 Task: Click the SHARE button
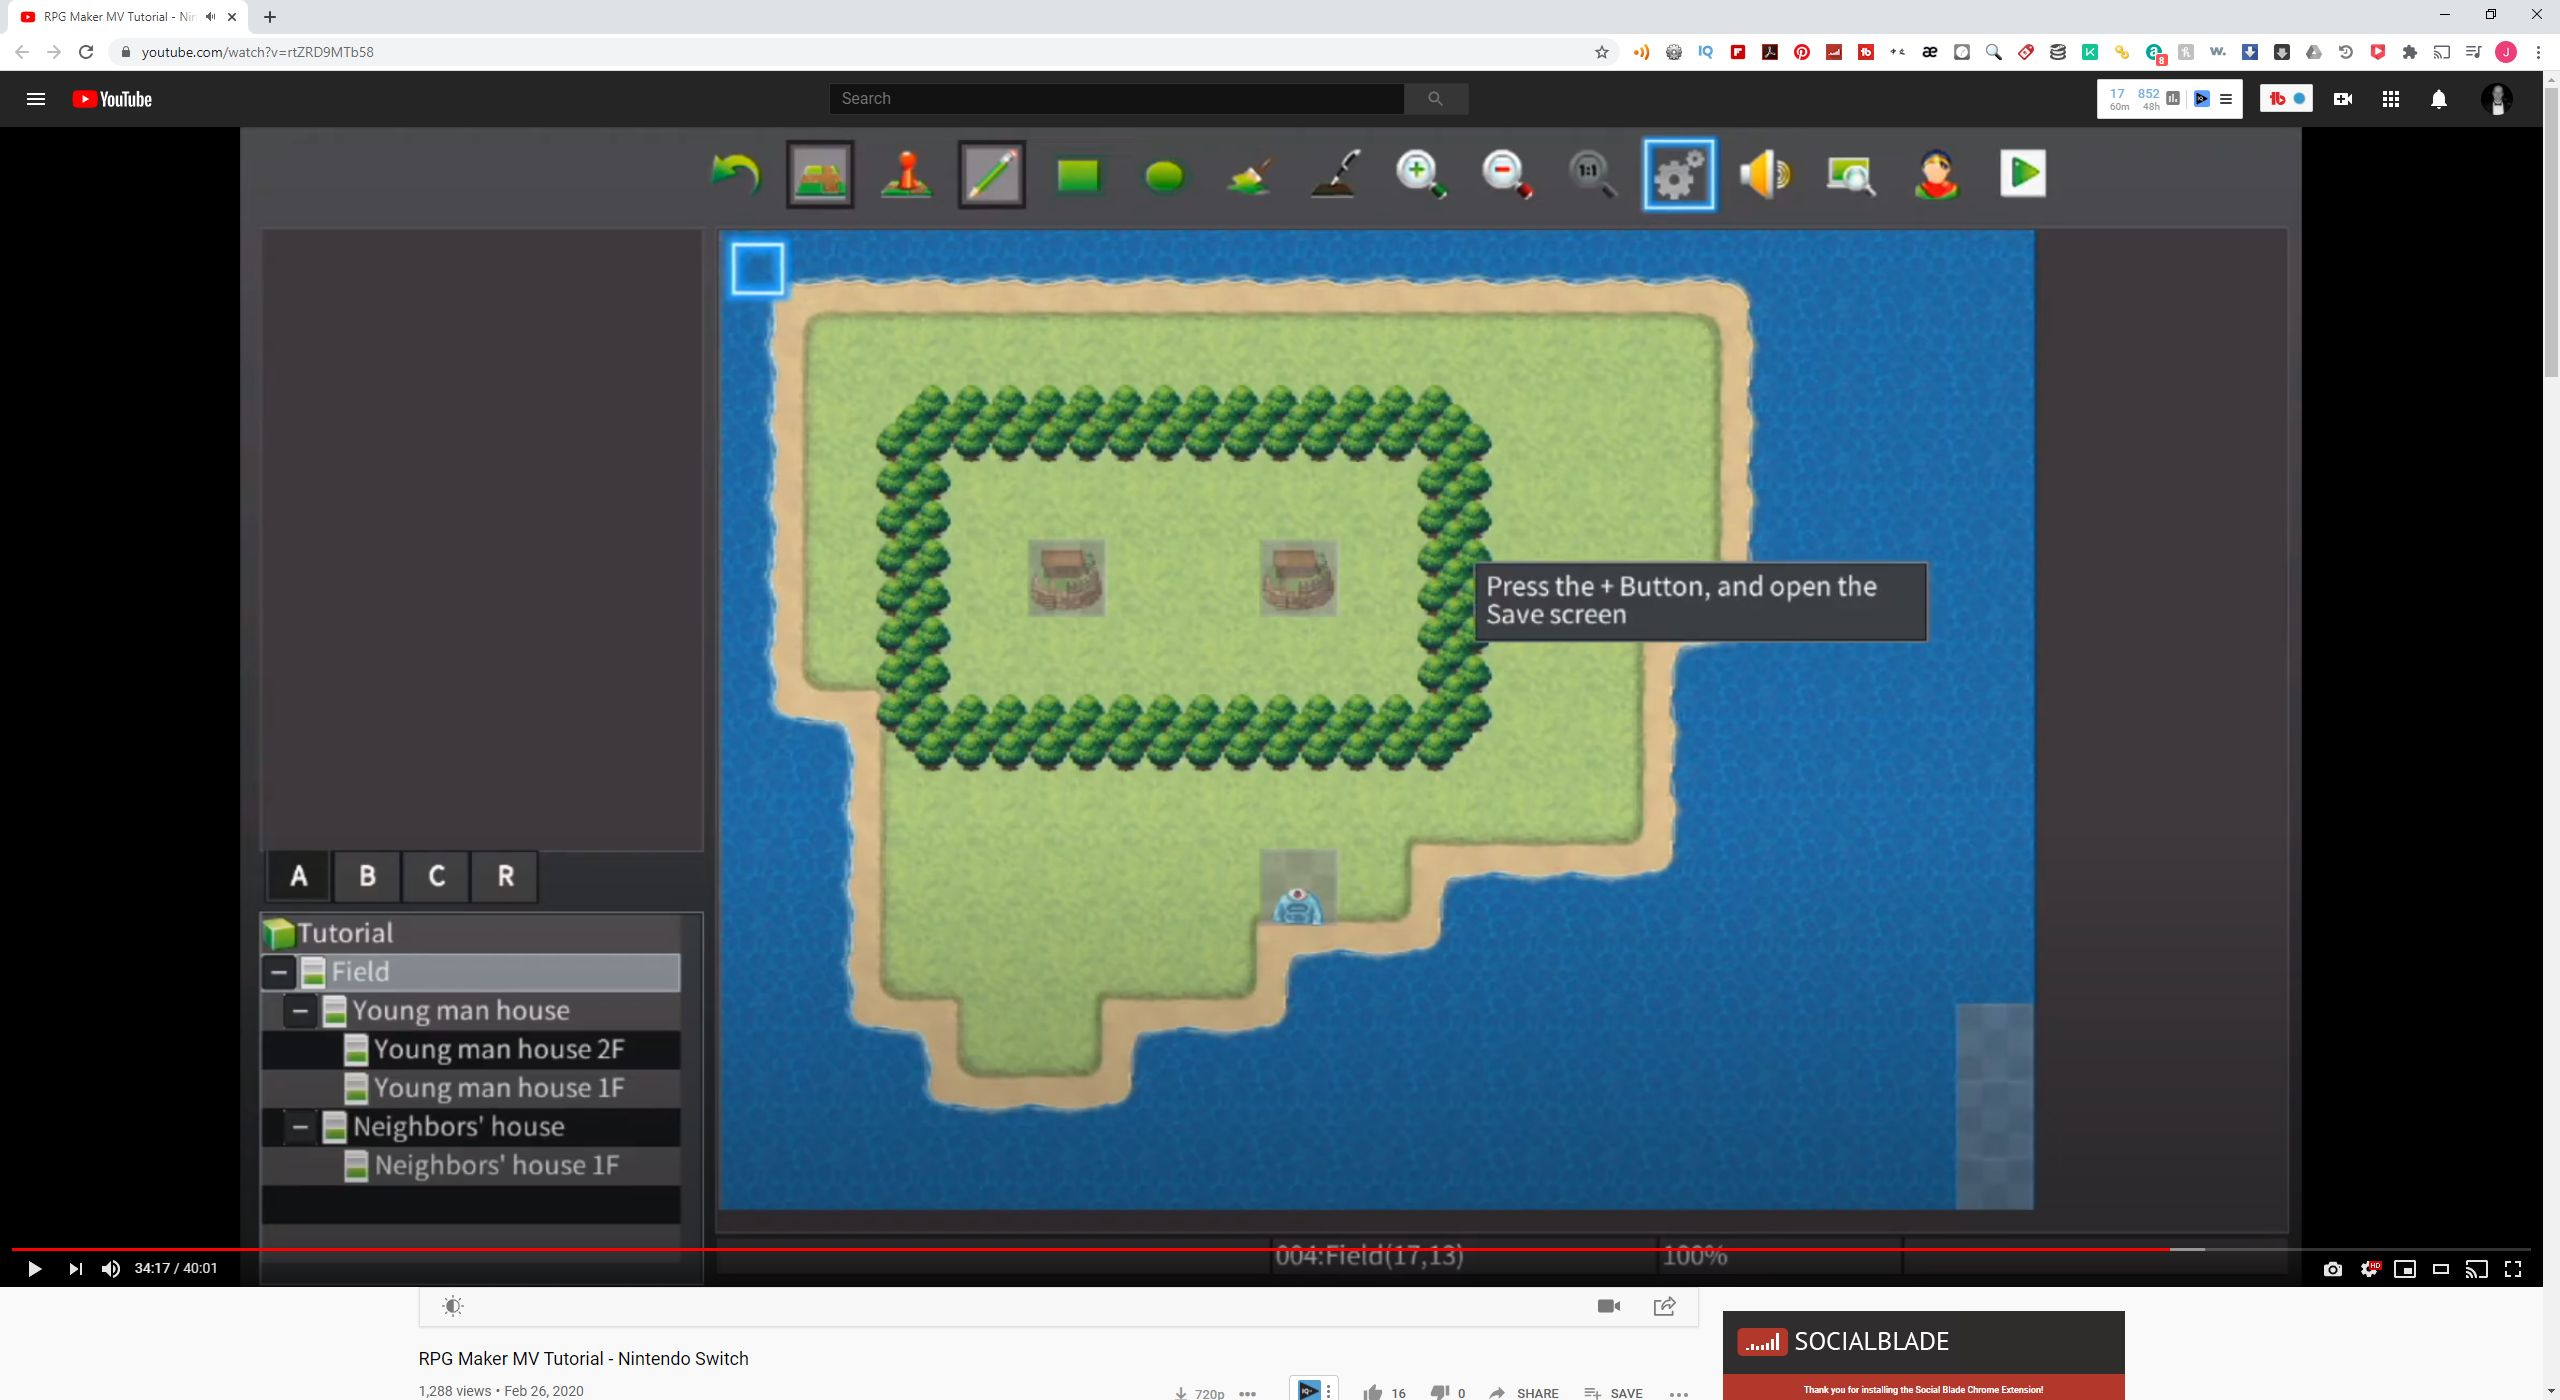(1524, 1392)
